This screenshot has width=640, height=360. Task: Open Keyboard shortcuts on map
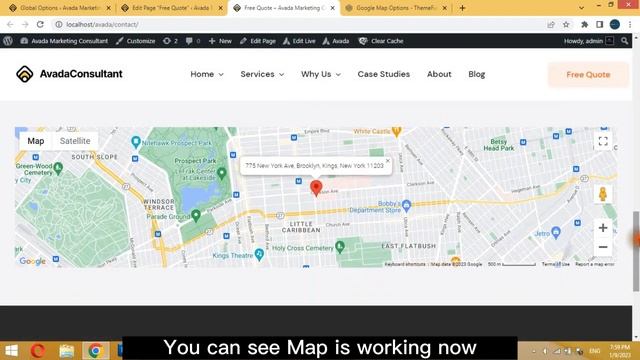pos(405,264)
